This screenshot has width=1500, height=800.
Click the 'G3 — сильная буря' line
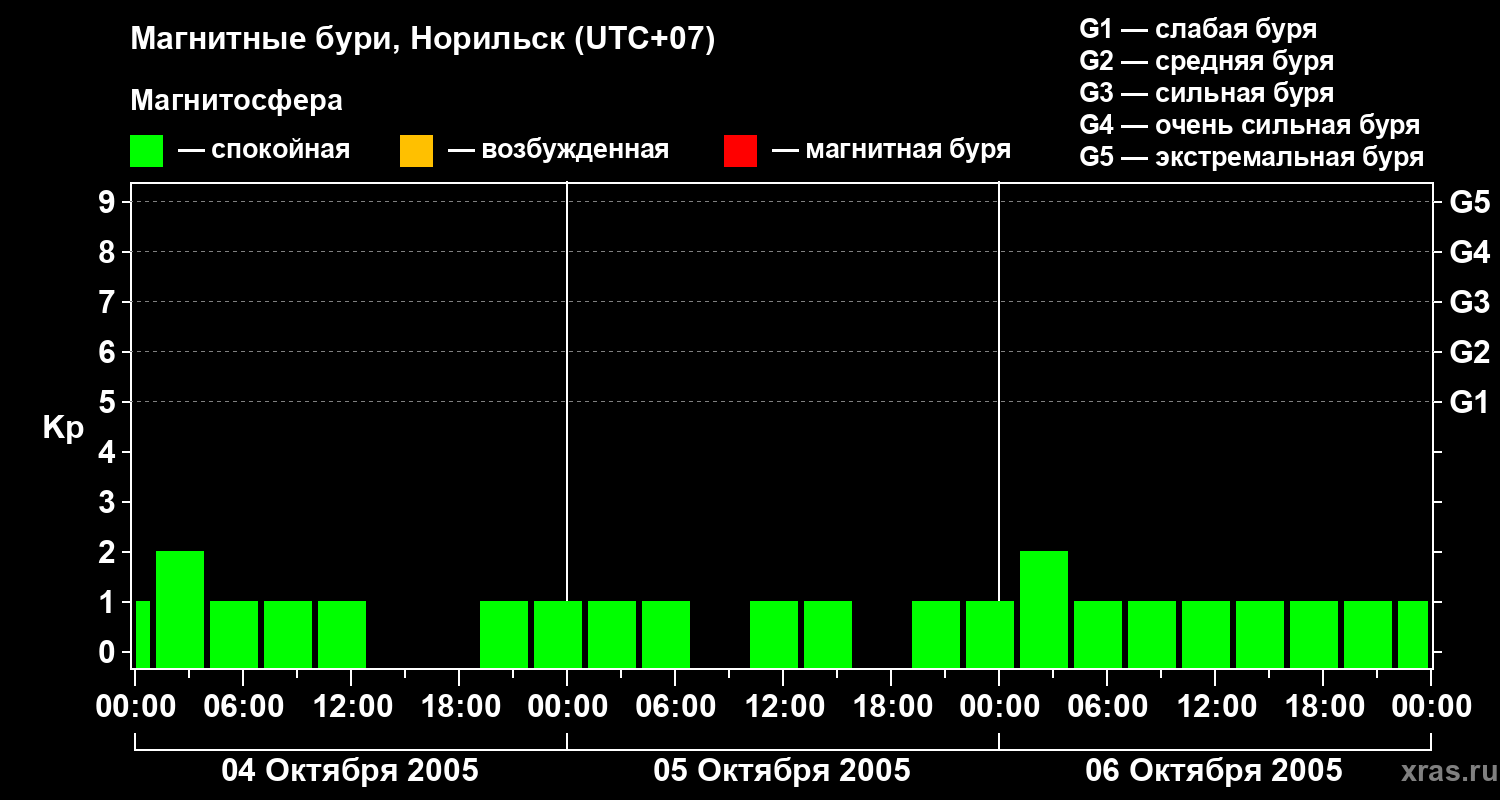(1207, 93)
